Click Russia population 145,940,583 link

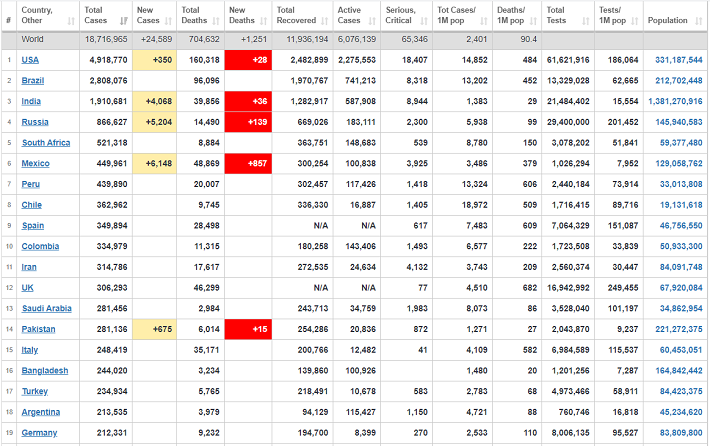click(x=679, y=122)
